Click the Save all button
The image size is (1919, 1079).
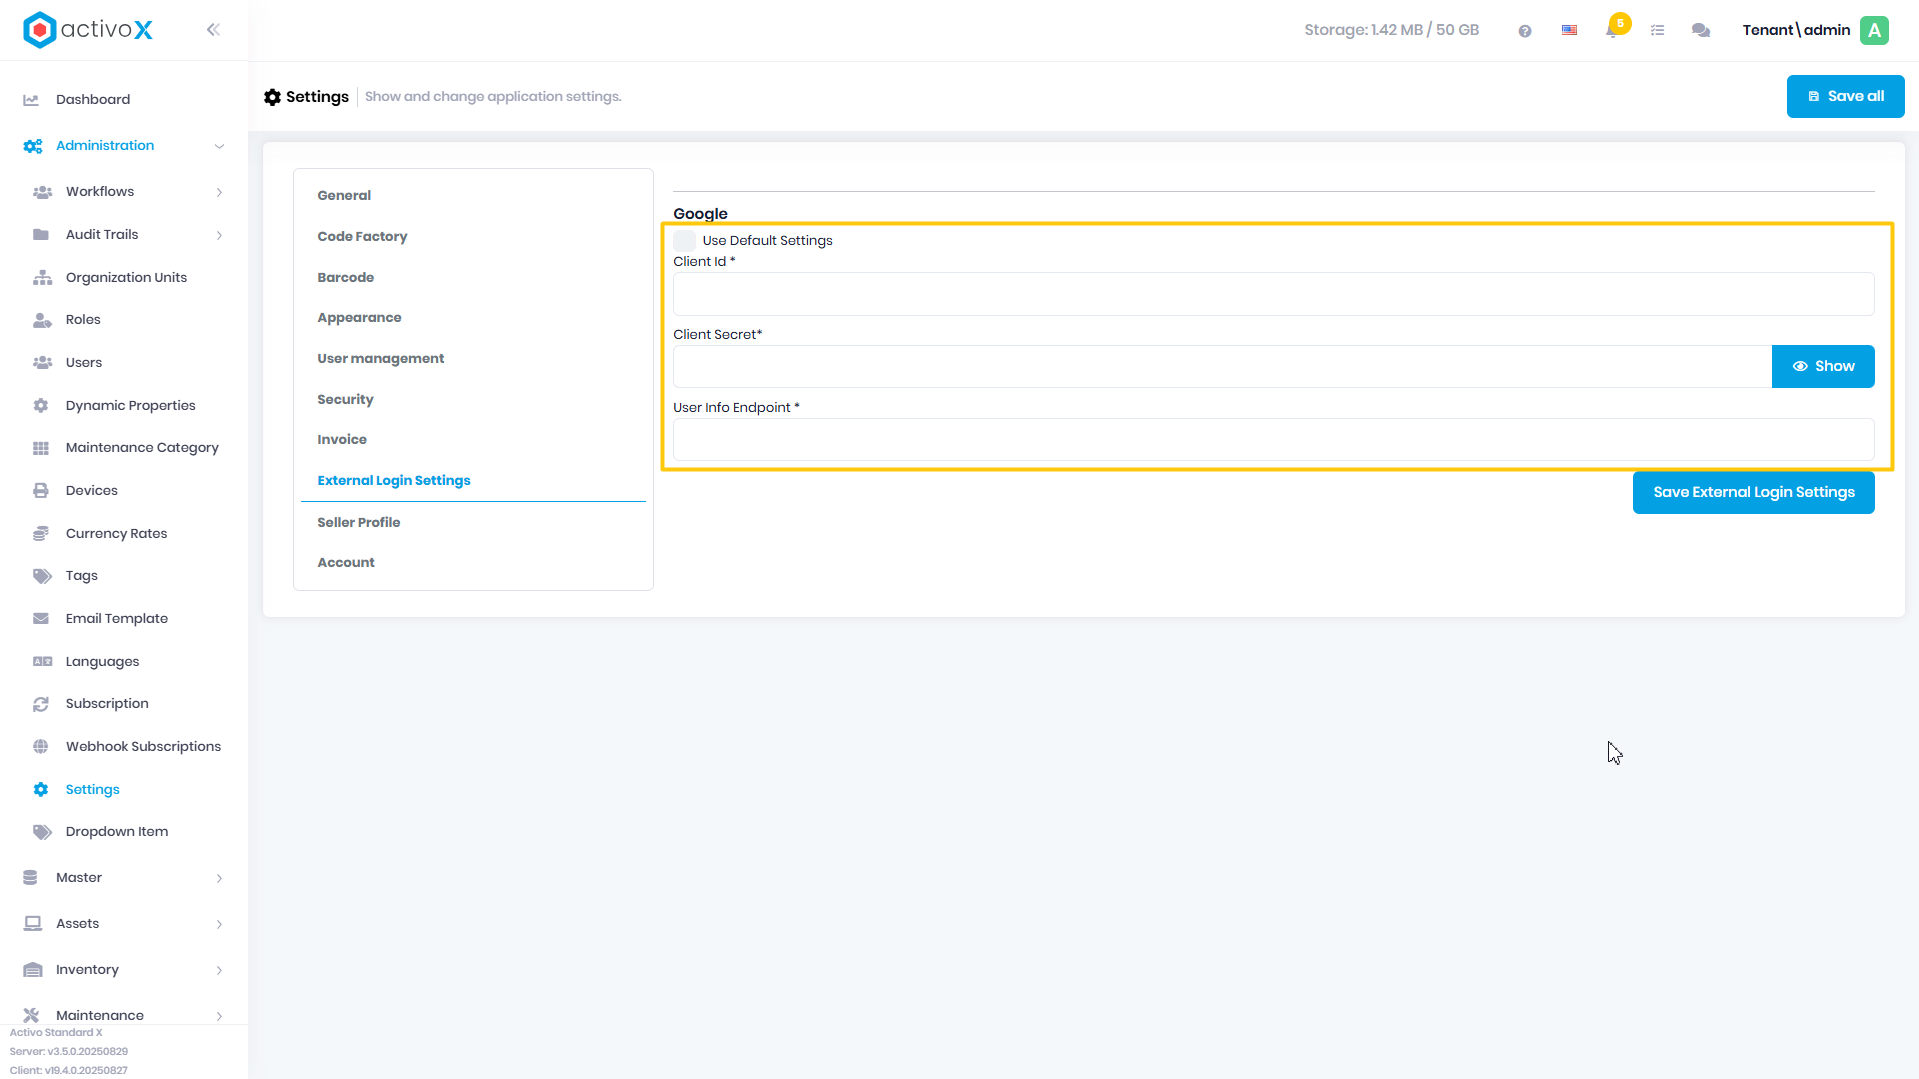coord(1845,97)
